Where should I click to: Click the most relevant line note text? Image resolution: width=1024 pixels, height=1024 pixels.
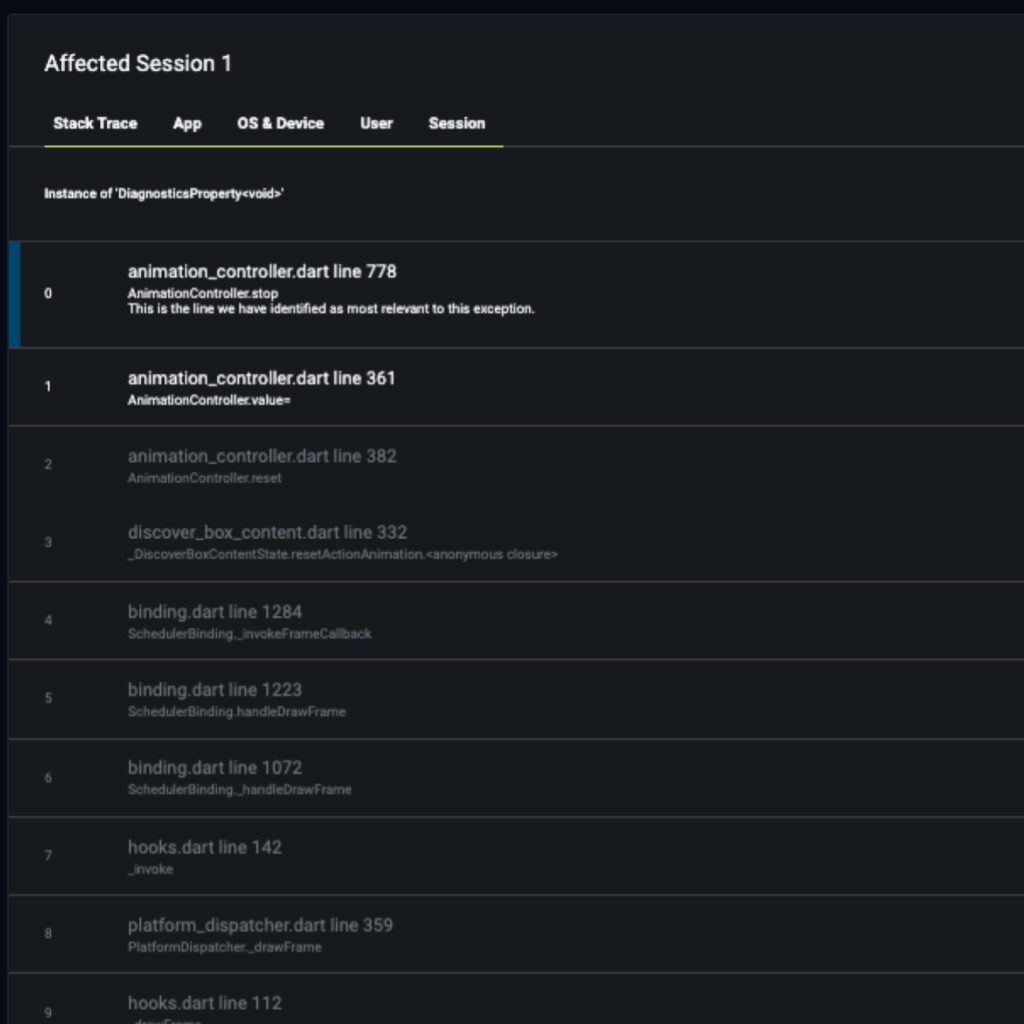click(332, 309)
